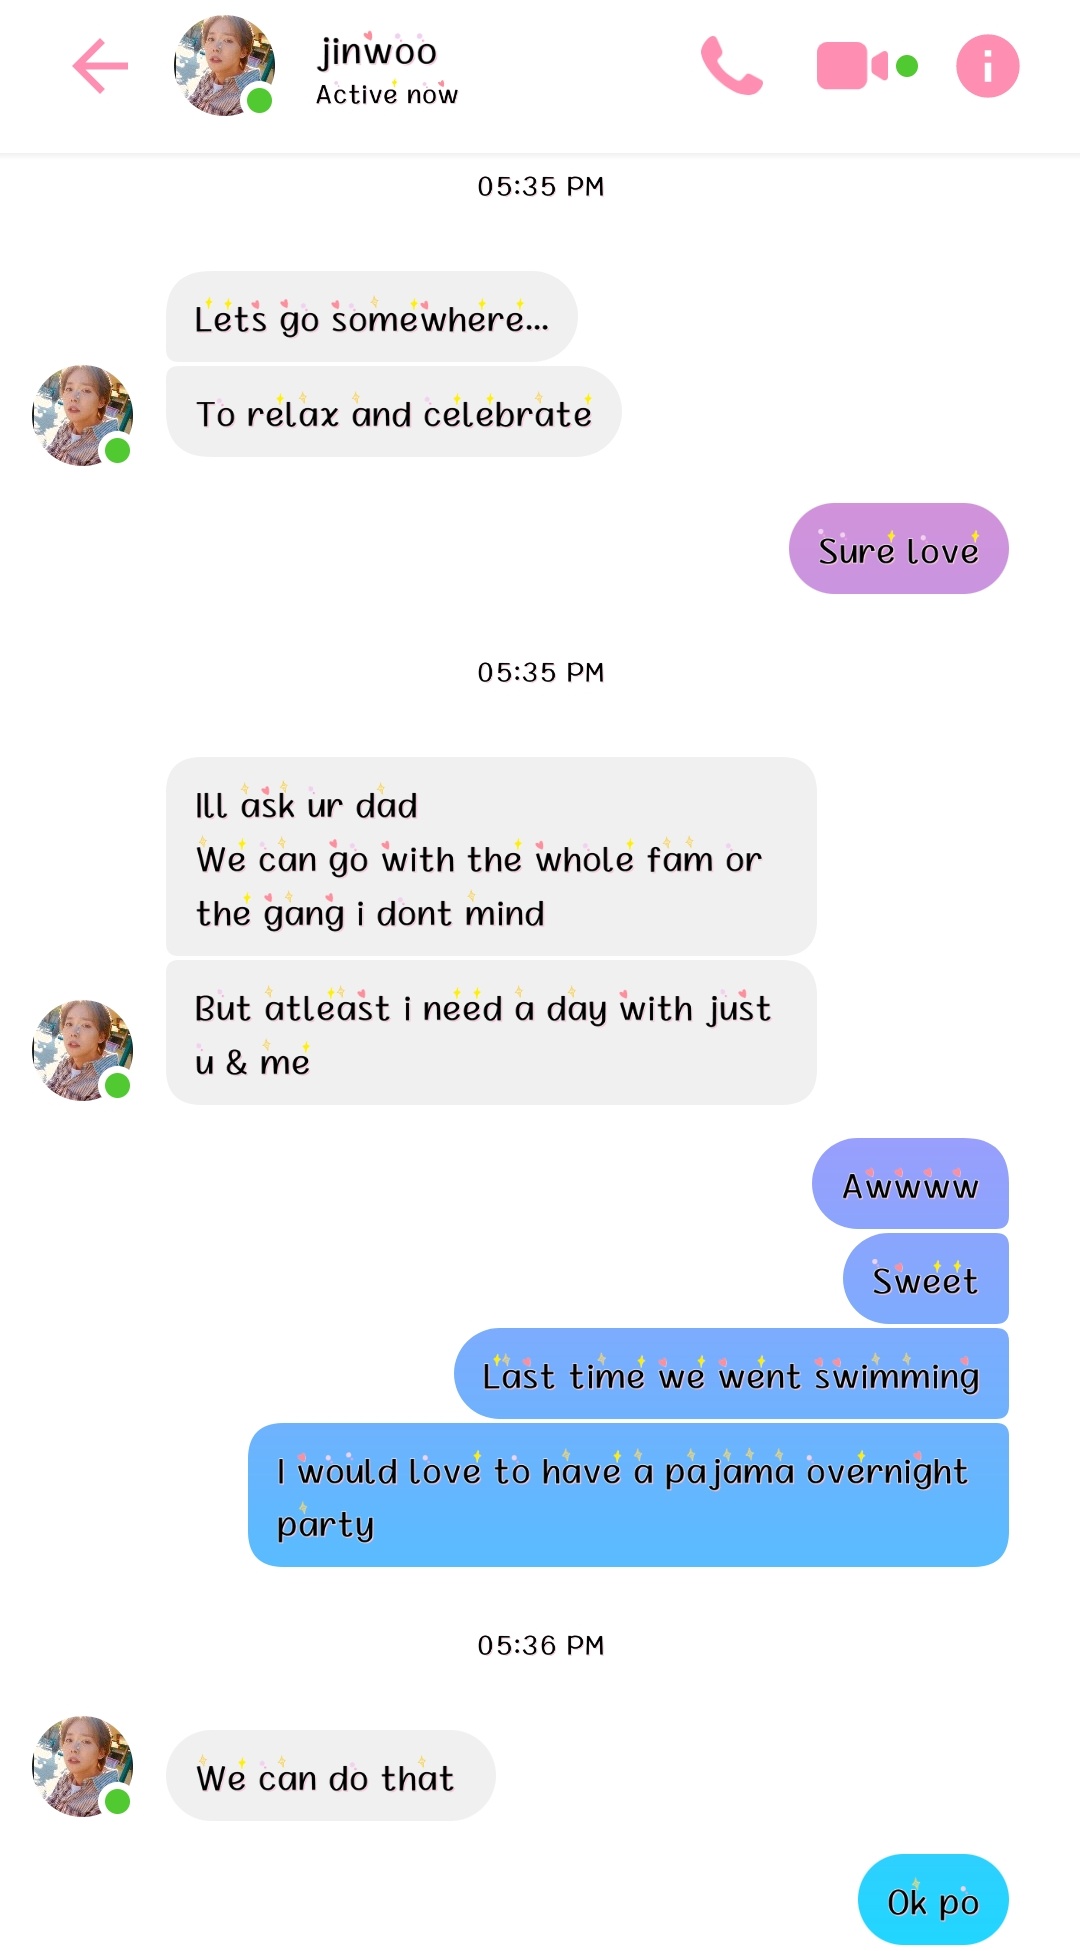Tap the purple "Sure love" message
The height and width of the screenshot is (1951, 1080).
click(898, 548)
